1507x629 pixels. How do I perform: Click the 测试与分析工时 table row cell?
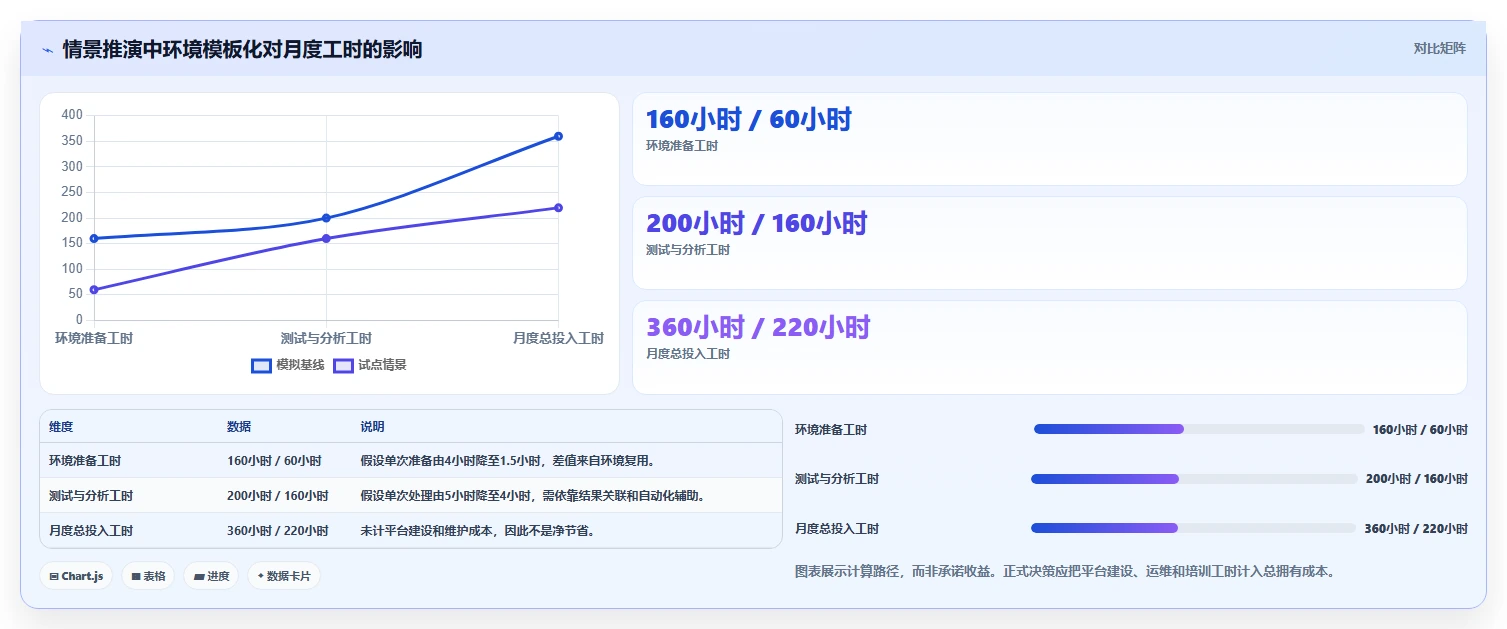pyautogui.click(x=91, y=496)
